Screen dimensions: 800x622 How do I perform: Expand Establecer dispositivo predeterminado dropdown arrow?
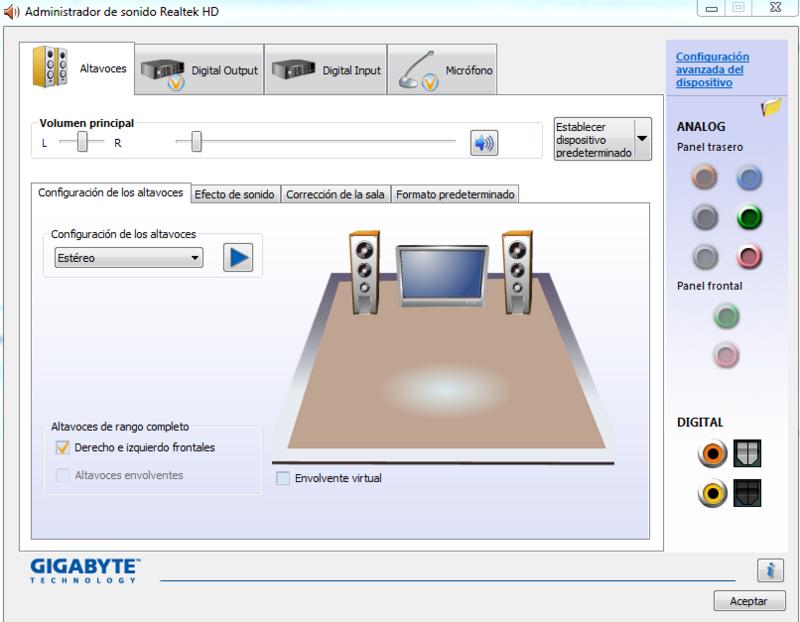click(x=642, y=139)
